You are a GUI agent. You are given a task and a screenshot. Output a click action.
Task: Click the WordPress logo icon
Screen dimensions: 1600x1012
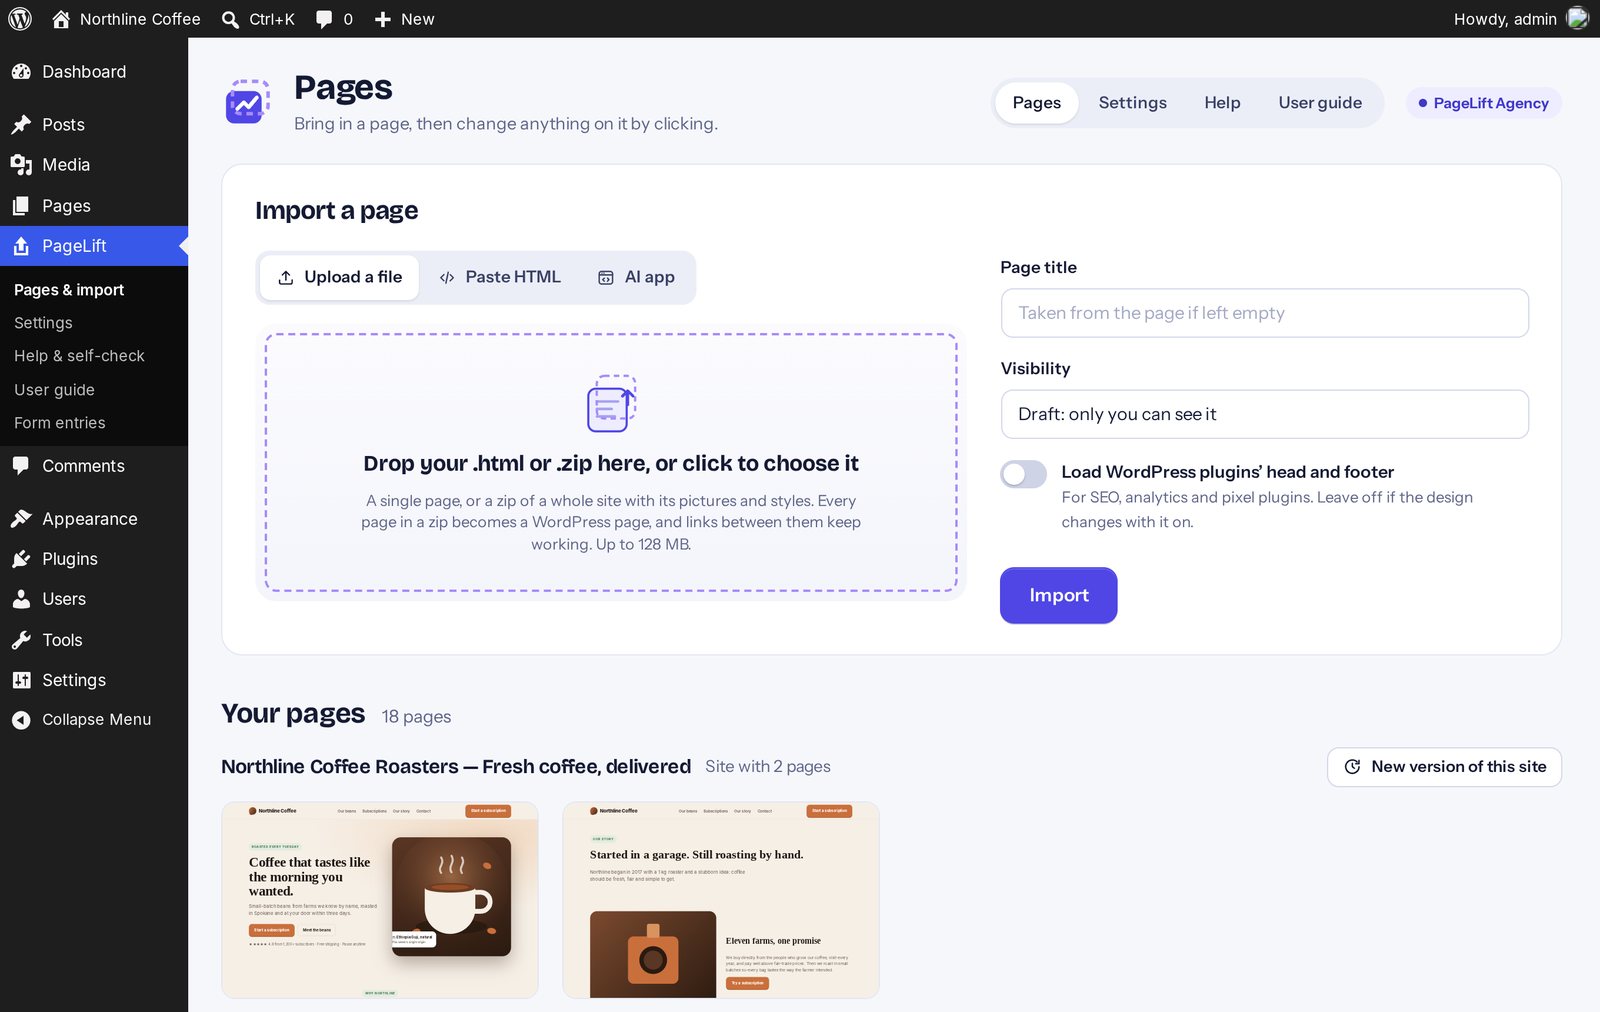click(20, 19)
